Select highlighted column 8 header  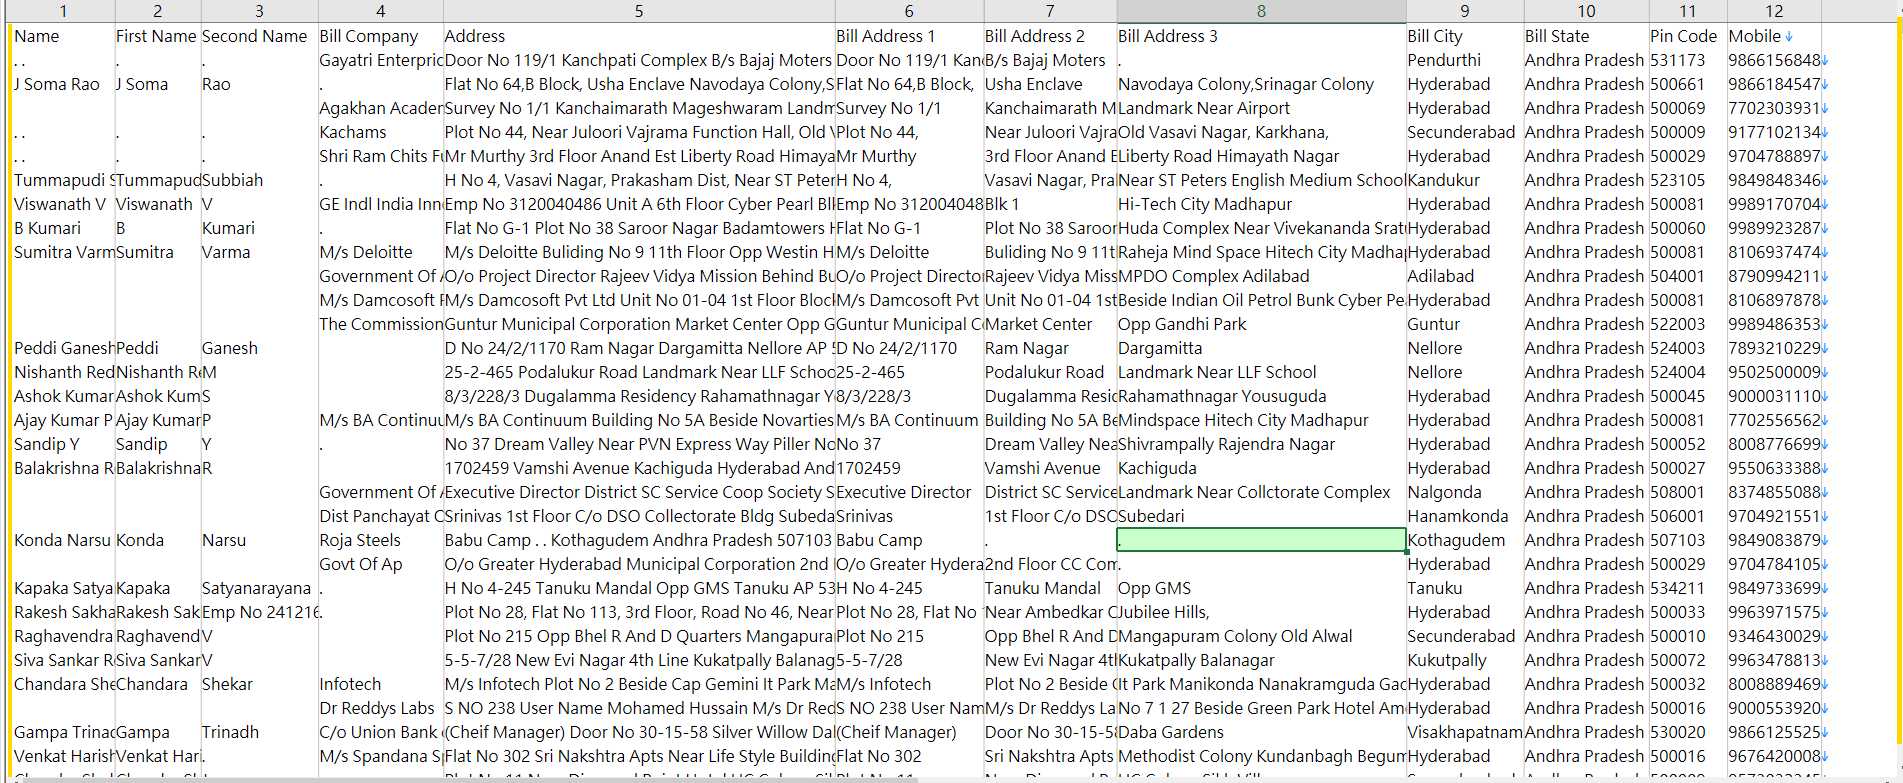[1261, 12]
